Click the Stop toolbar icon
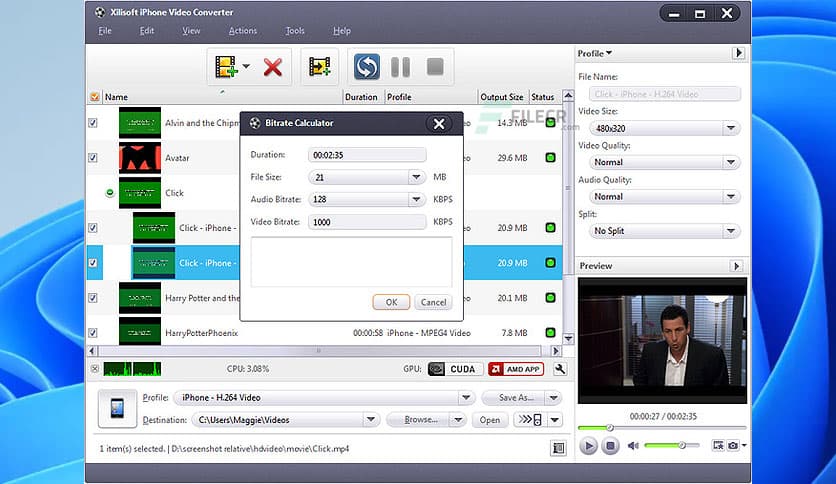836x484 pixels. (435, 67)
